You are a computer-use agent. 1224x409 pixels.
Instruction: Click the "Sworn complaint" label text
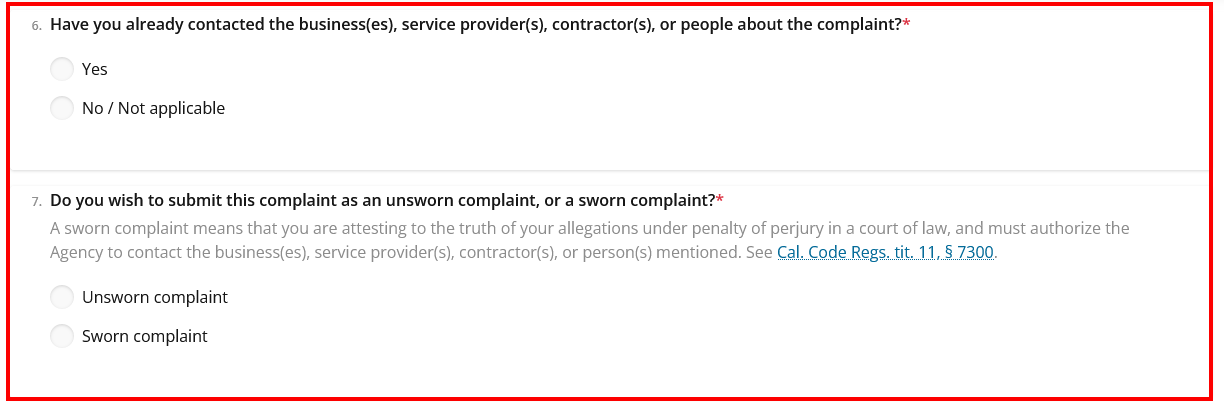pyautogui.click(x=145, y=336)
